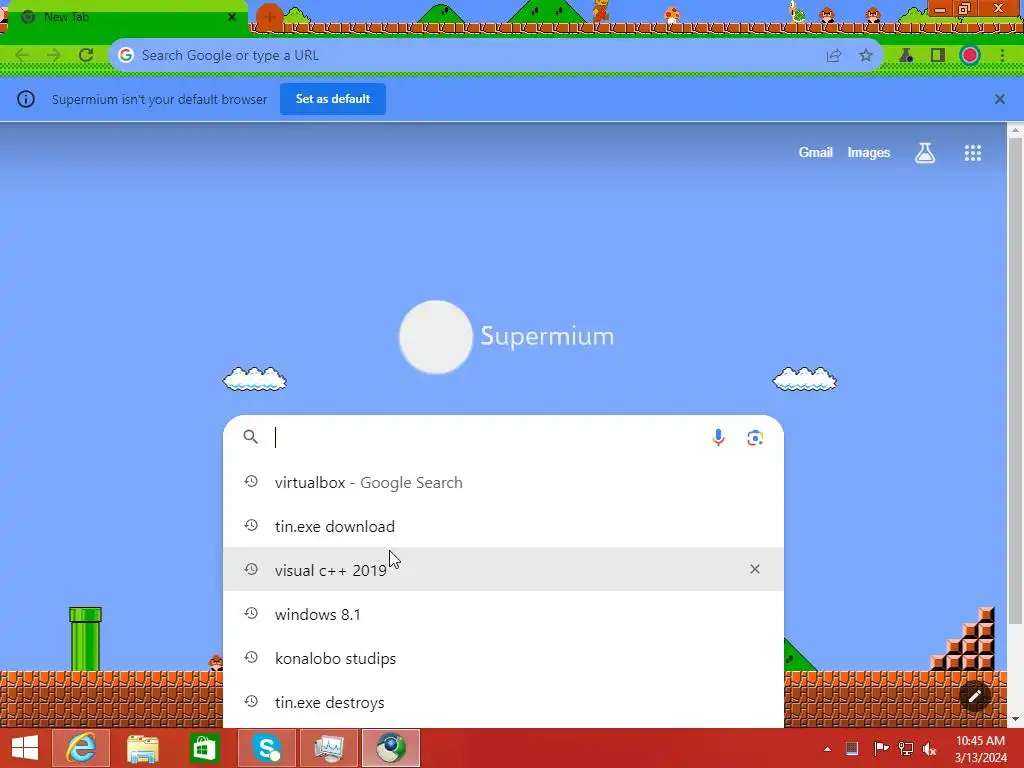Click the Set as default button
Viewport: 1024px width, 768px height.
pos(332,99)
